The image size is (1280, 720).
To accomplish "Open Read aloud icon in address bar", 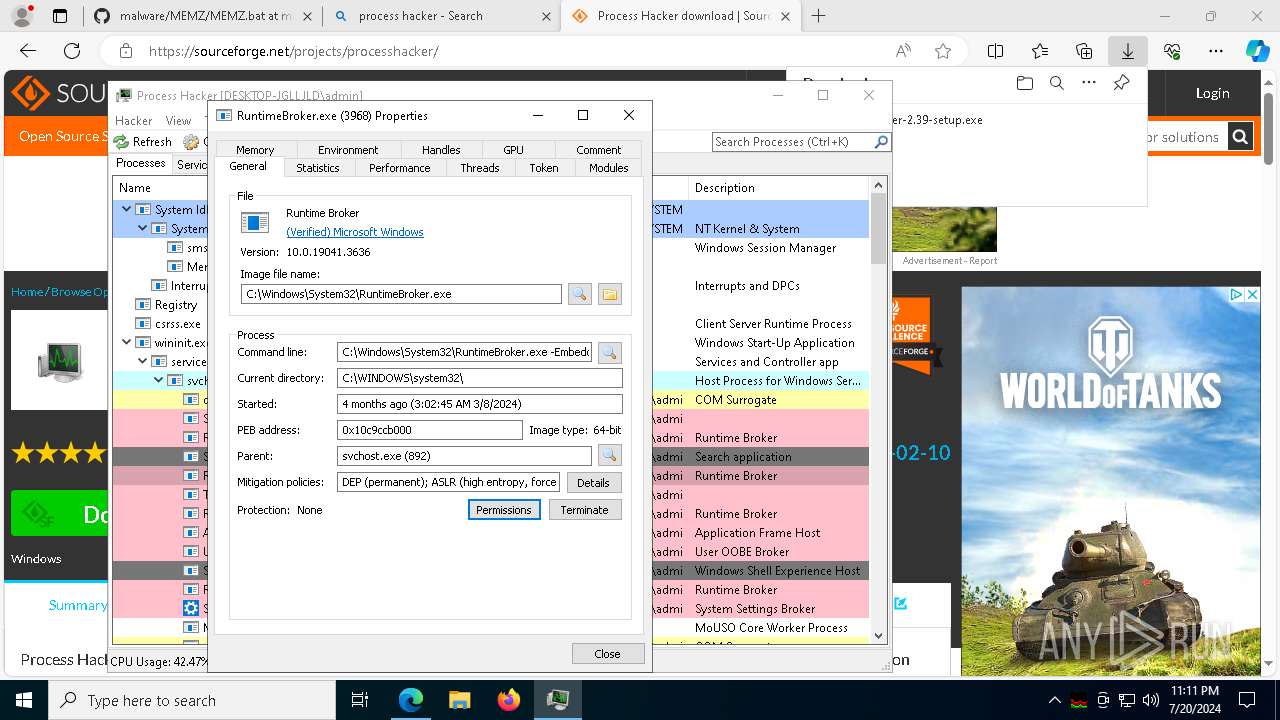I will pos(903,51).
